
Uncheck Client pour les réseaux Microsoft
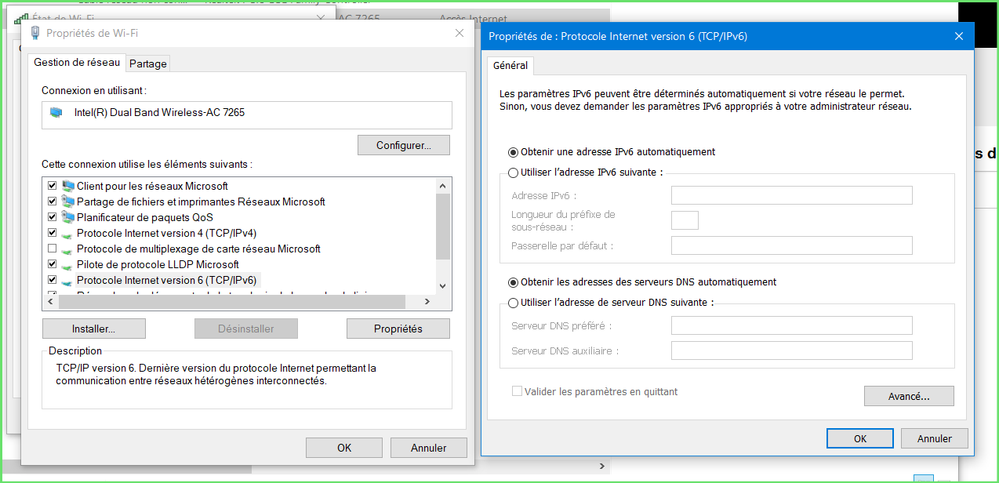(x=53, y=186)
